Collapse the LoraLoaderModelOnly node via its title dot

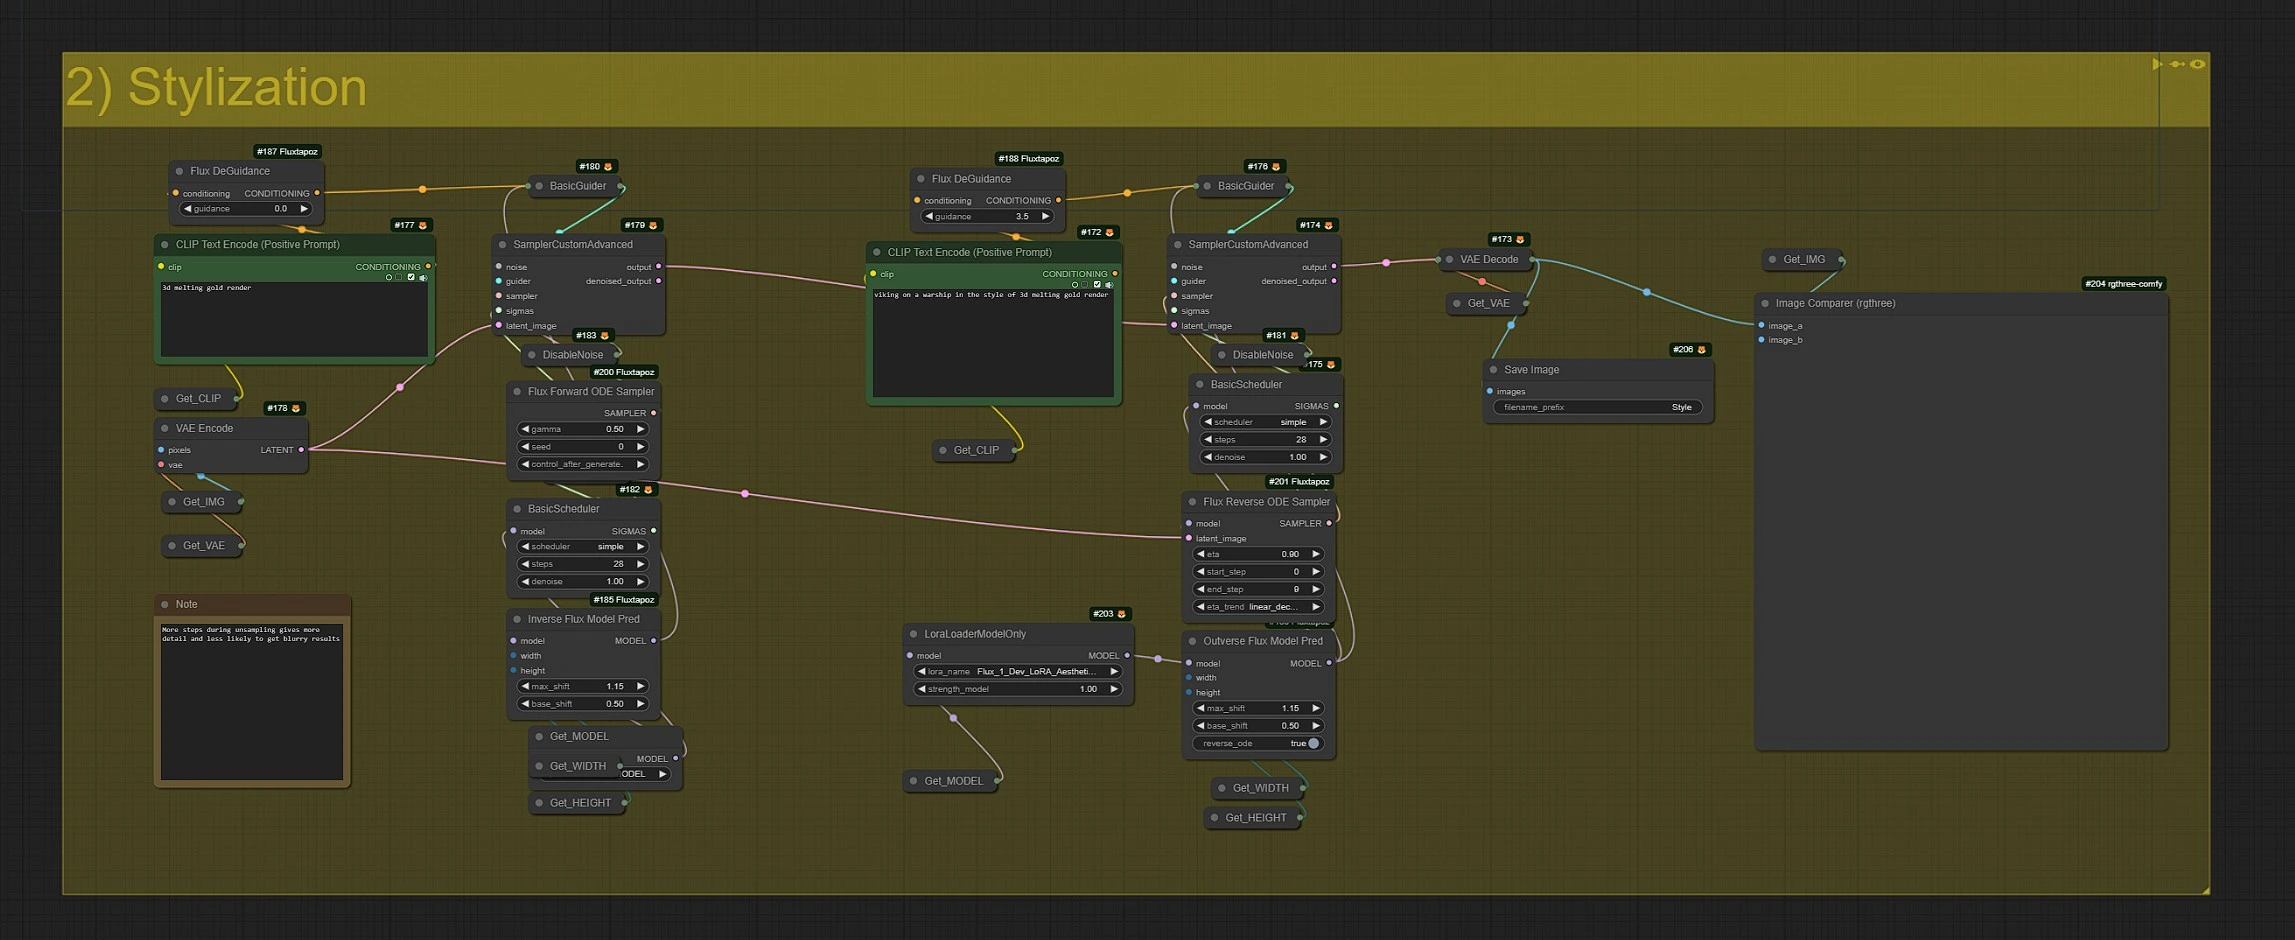pyautogui.click(x=913, y=634)
